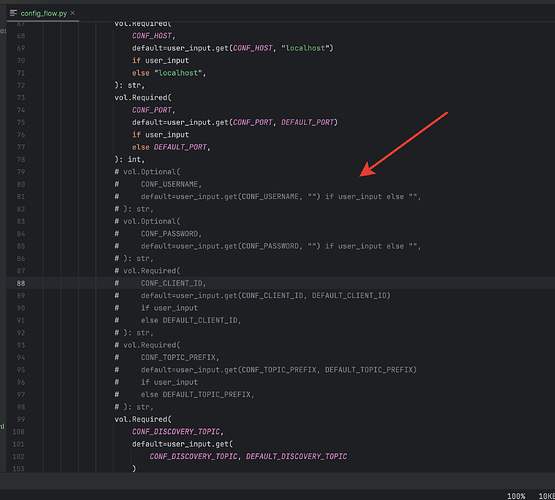Close the config_flow.py tab

pos(73,13)
